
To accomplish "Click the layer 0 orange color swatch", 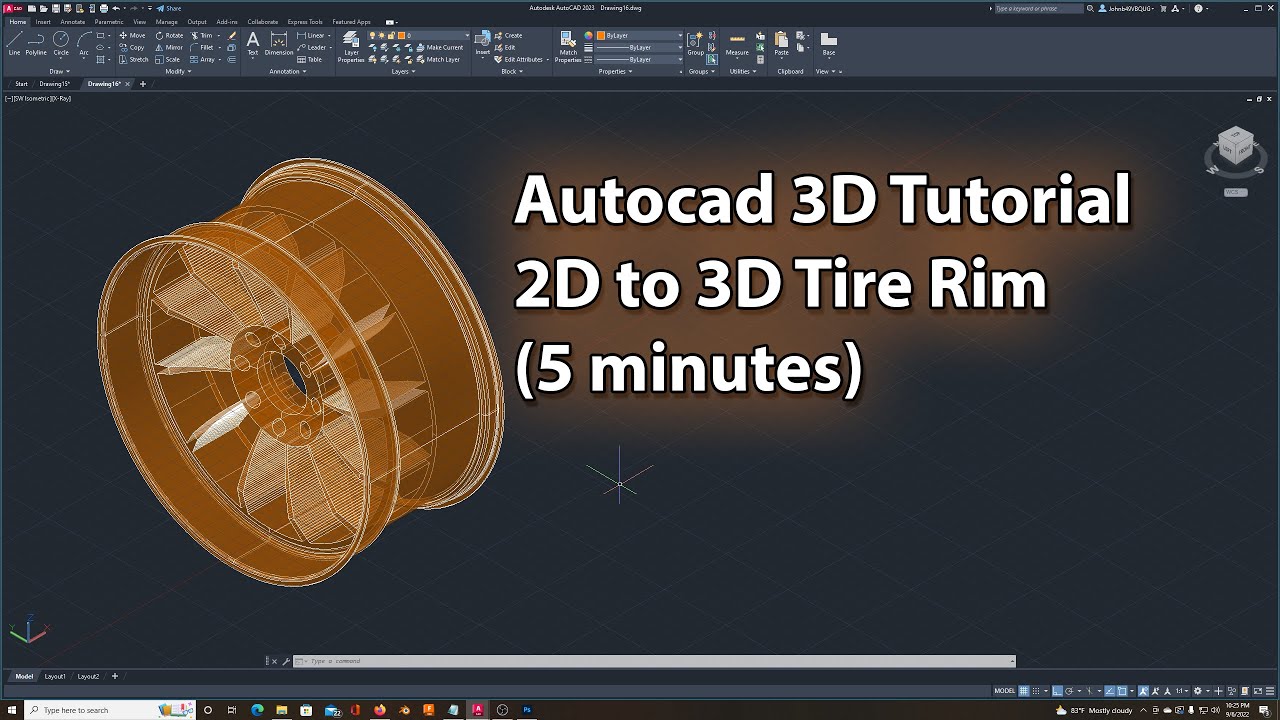I will [403, 35].
